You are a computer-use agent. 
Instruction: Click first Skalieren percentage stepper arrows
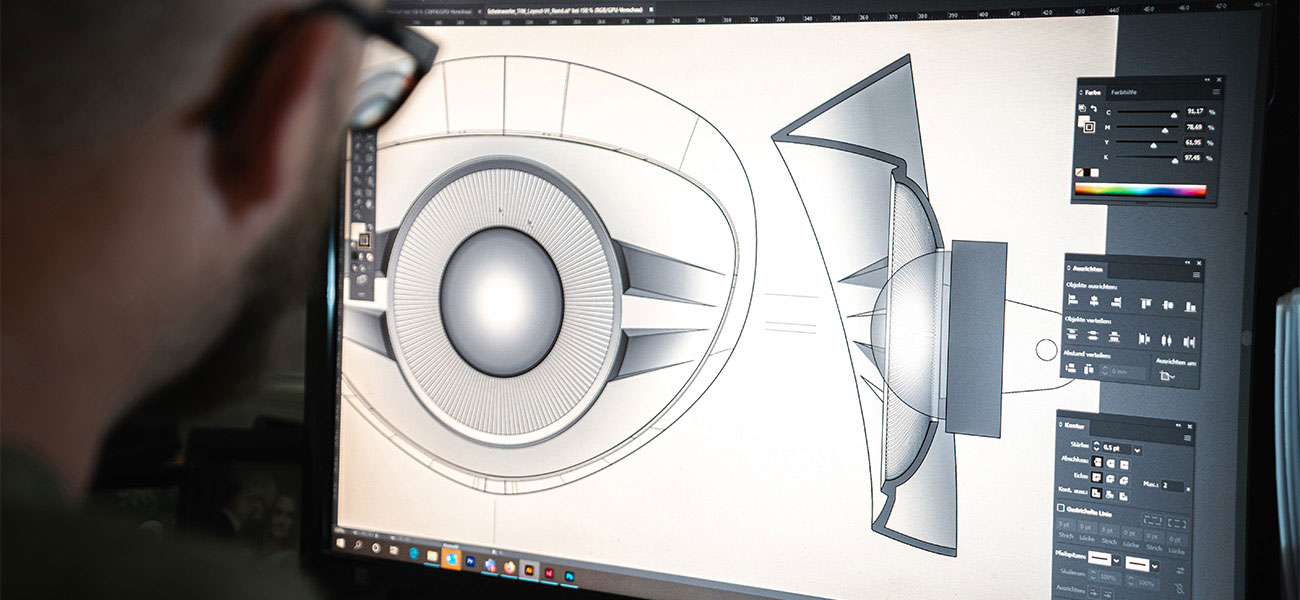coord(1092,574)
